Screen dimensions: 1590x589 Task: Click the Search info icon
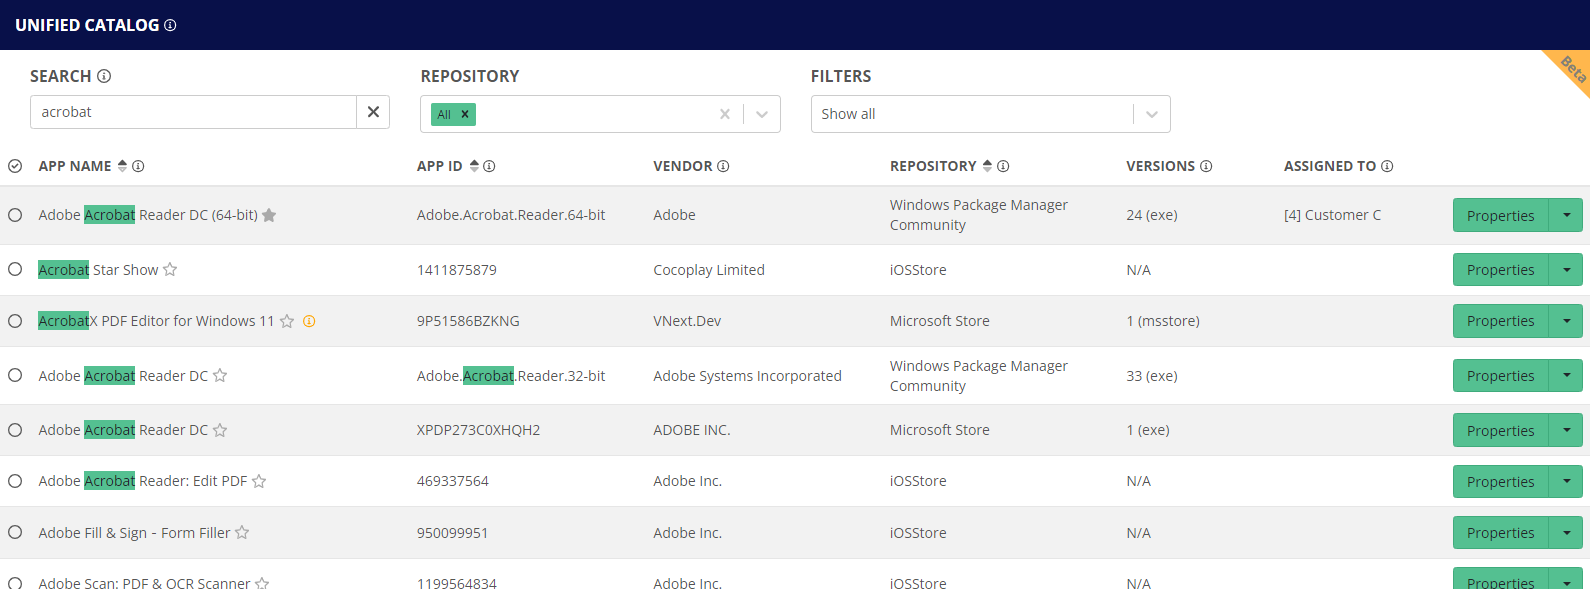click(x=104, y=76)
